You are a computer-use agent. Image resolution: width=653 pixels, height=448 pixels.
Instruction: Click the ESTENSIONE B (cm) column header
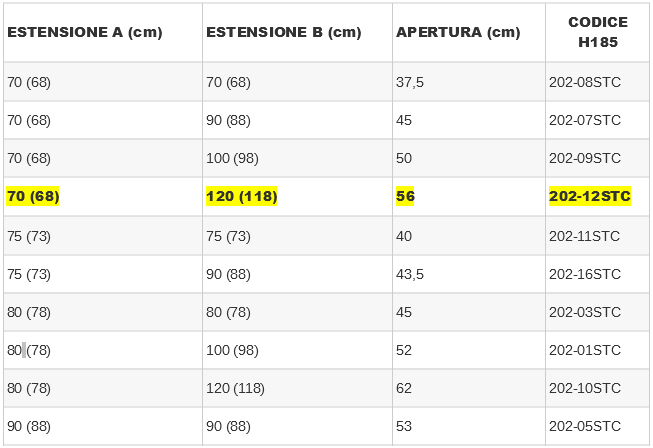point(283,32)
